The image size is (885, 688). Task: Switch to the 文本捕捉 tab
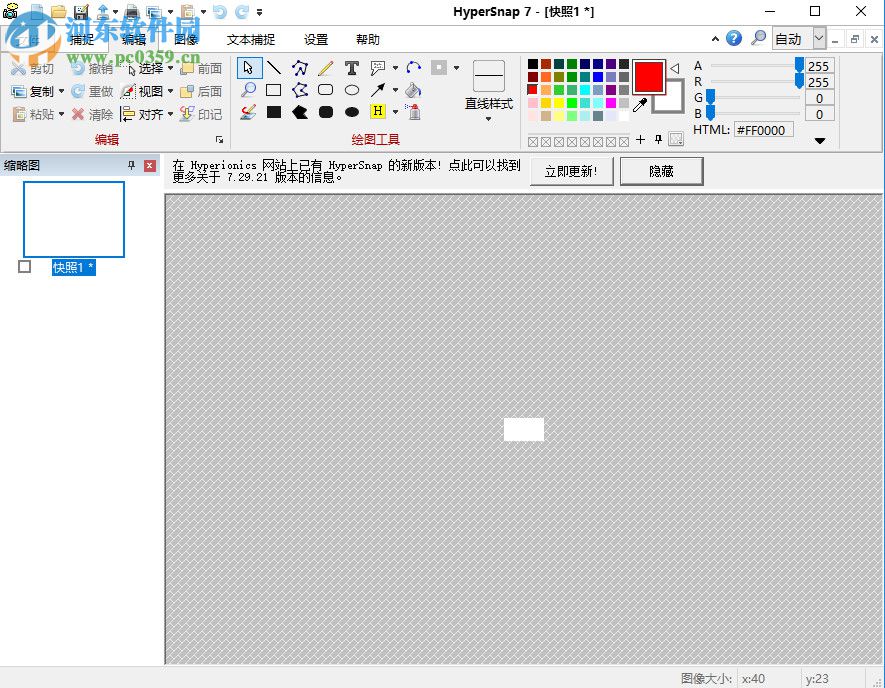click(251, 40)
